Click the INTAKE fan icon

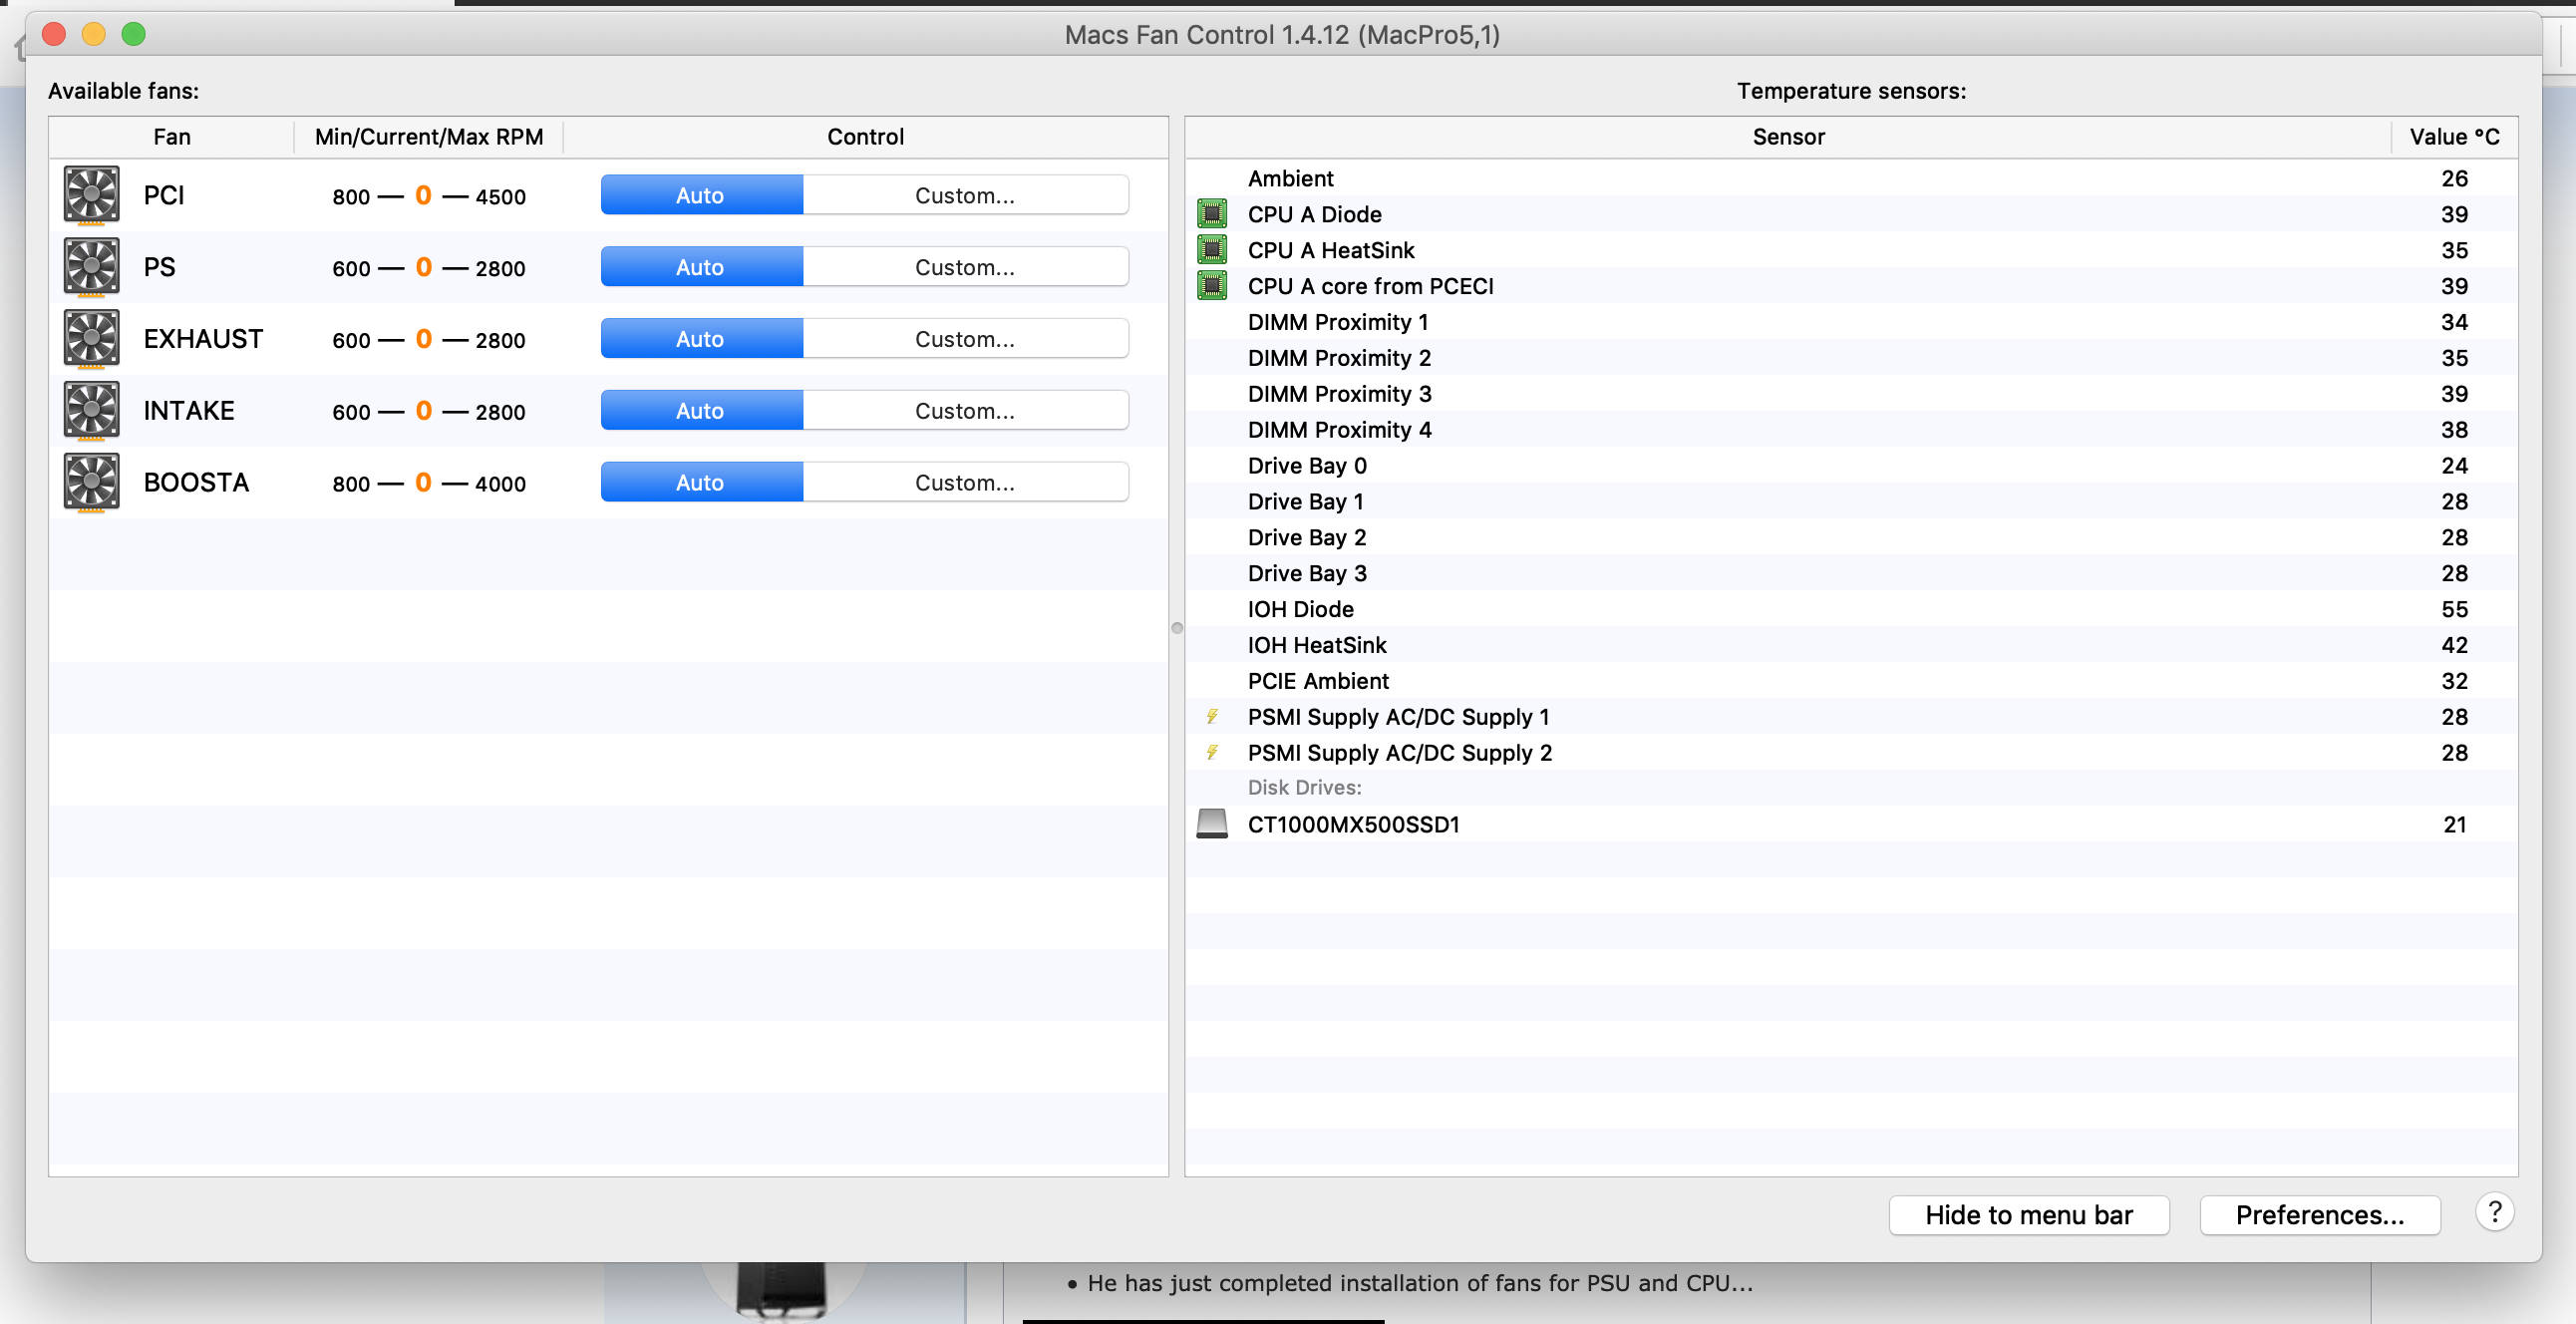coord(91,410)
